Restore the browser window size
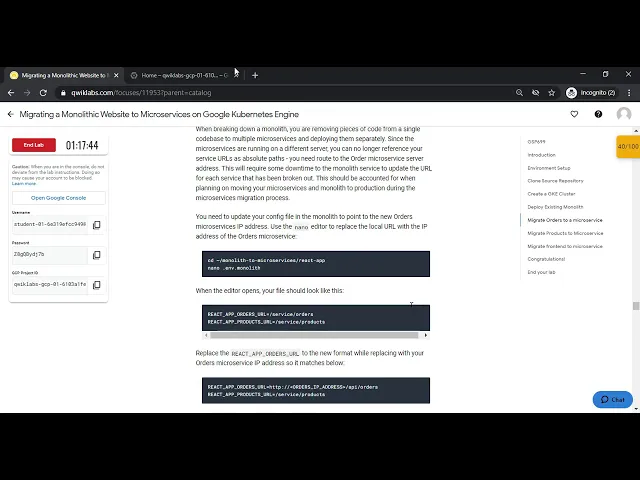This screenshot has height=480, width=640. pos(605,74)
